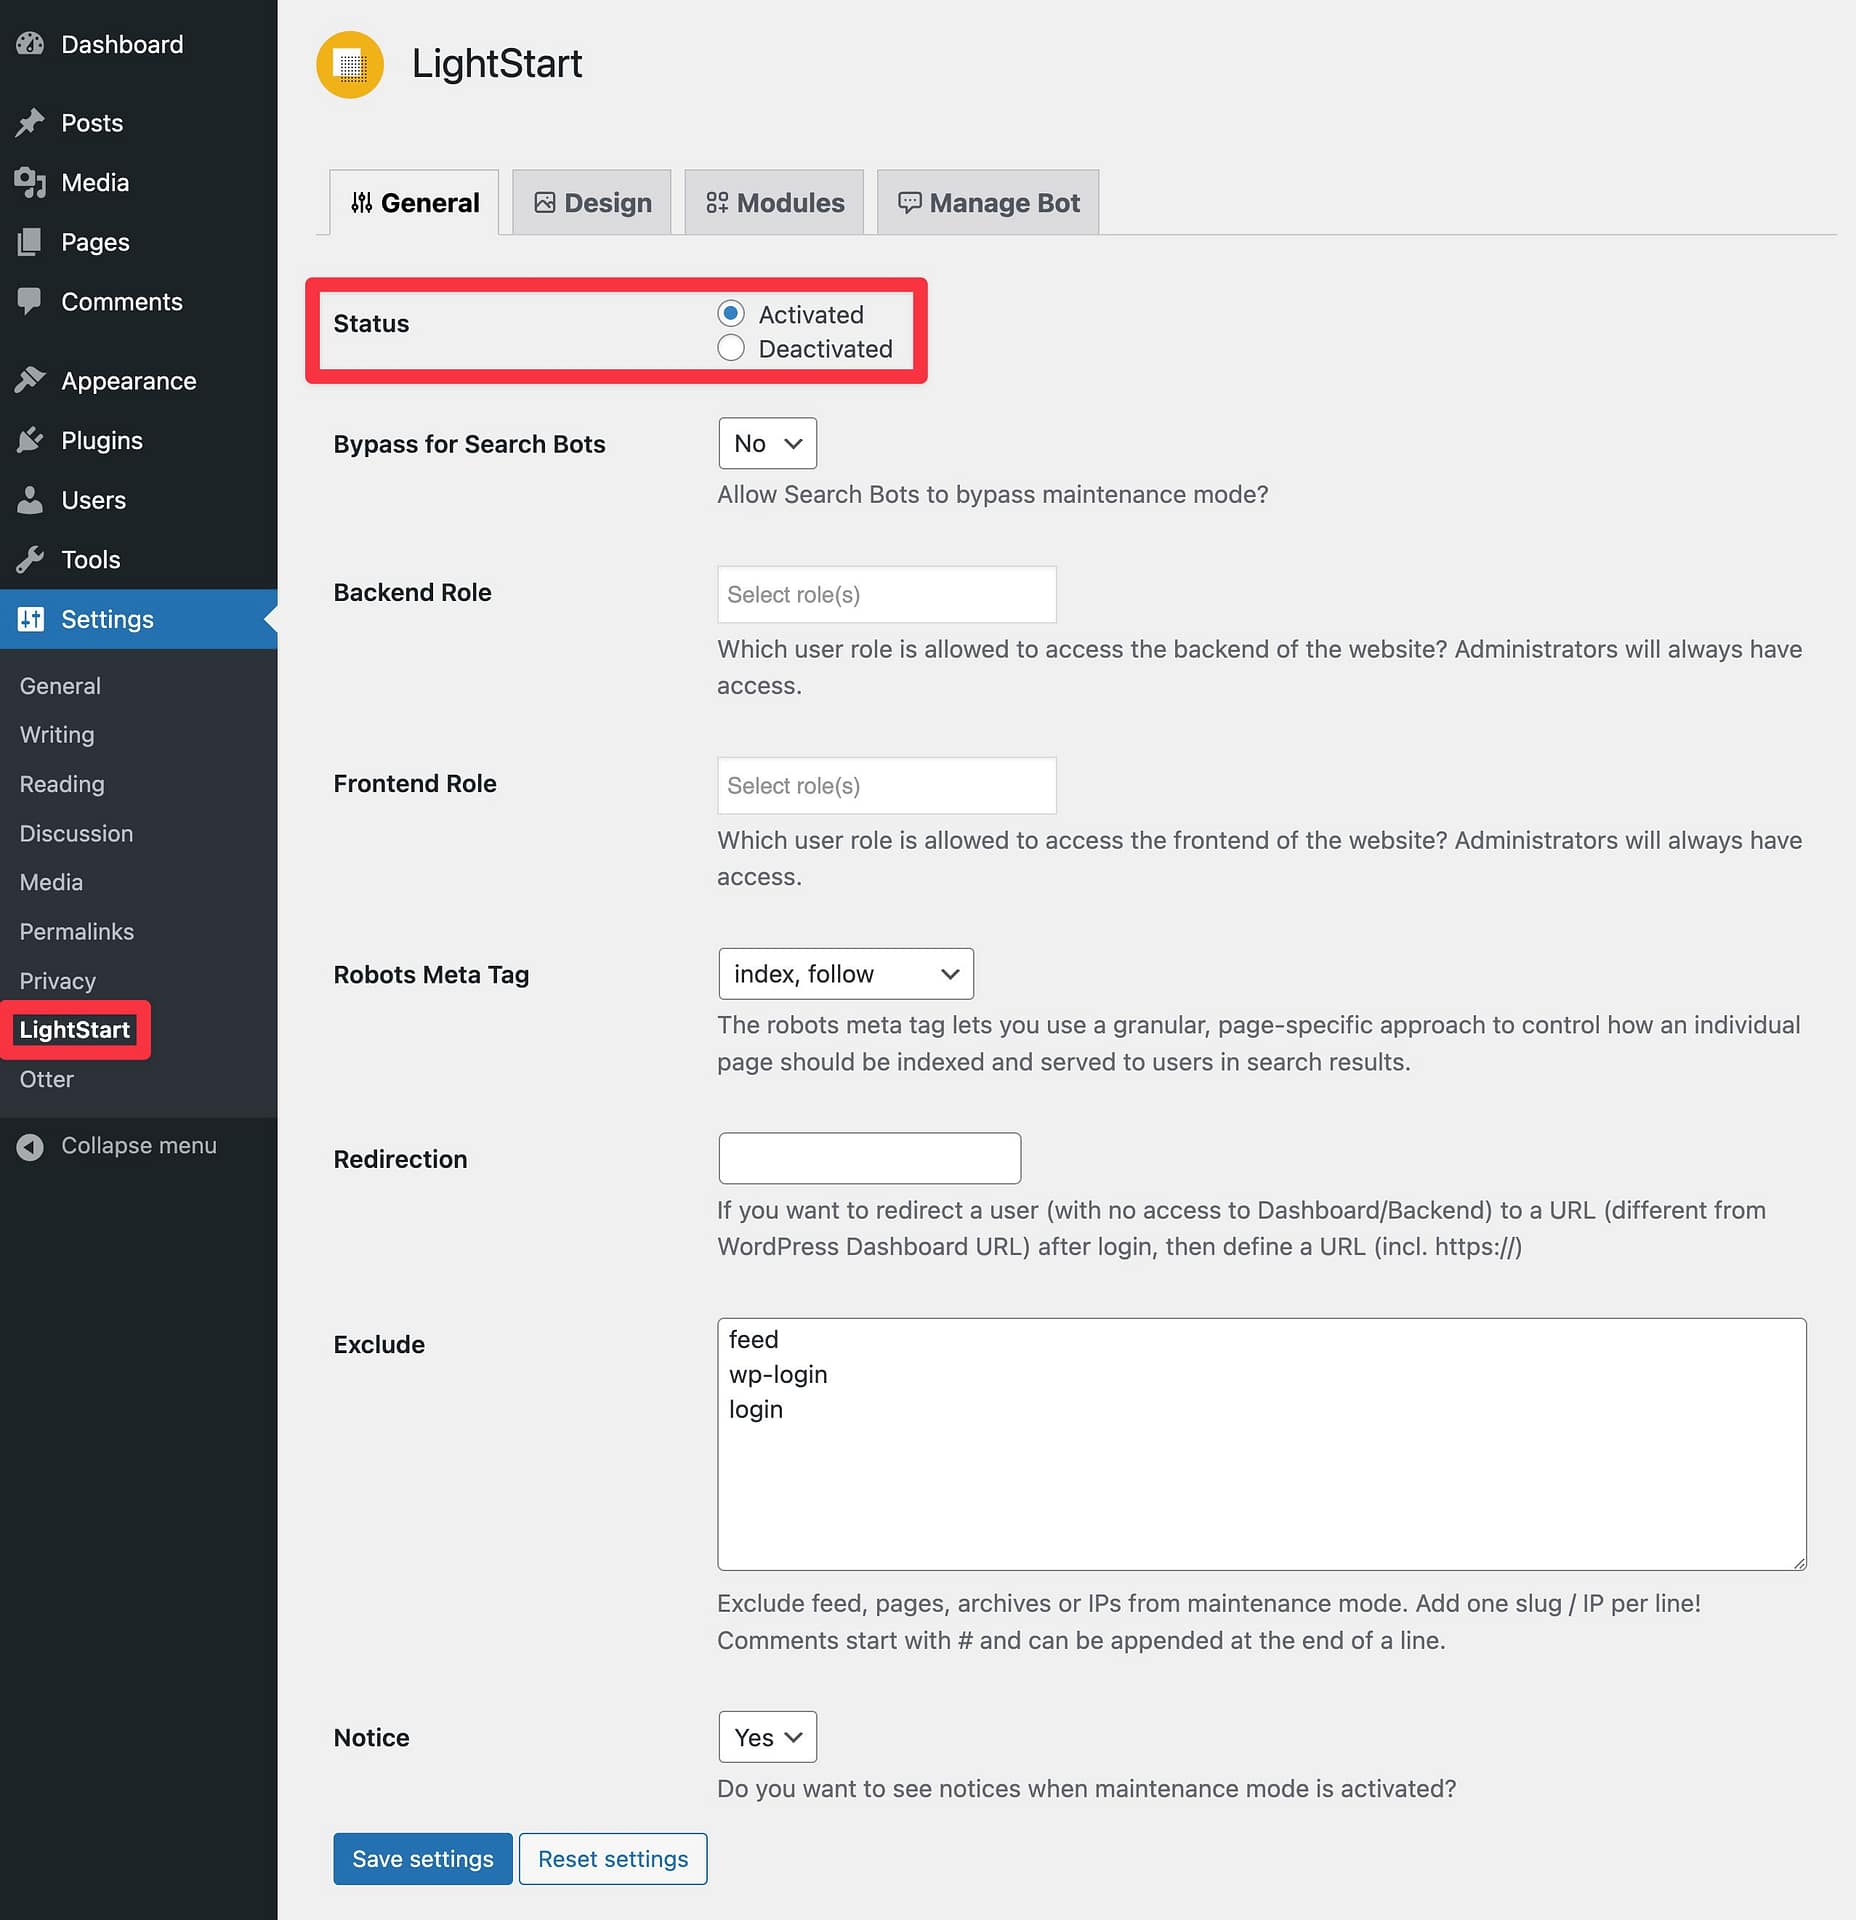This screenshot has height=1920, width=1856.
Task: Select the Tools wrench icon
Action: (x=31, y=559)
